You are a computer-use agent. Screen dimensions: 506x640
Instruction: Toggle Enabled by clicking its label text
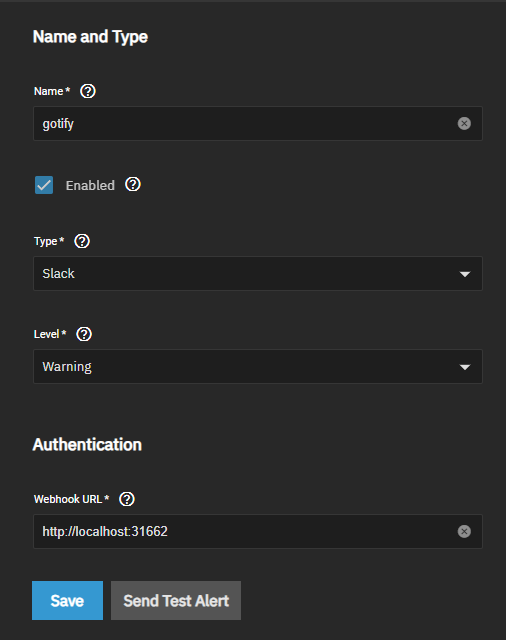click(90, 185)
